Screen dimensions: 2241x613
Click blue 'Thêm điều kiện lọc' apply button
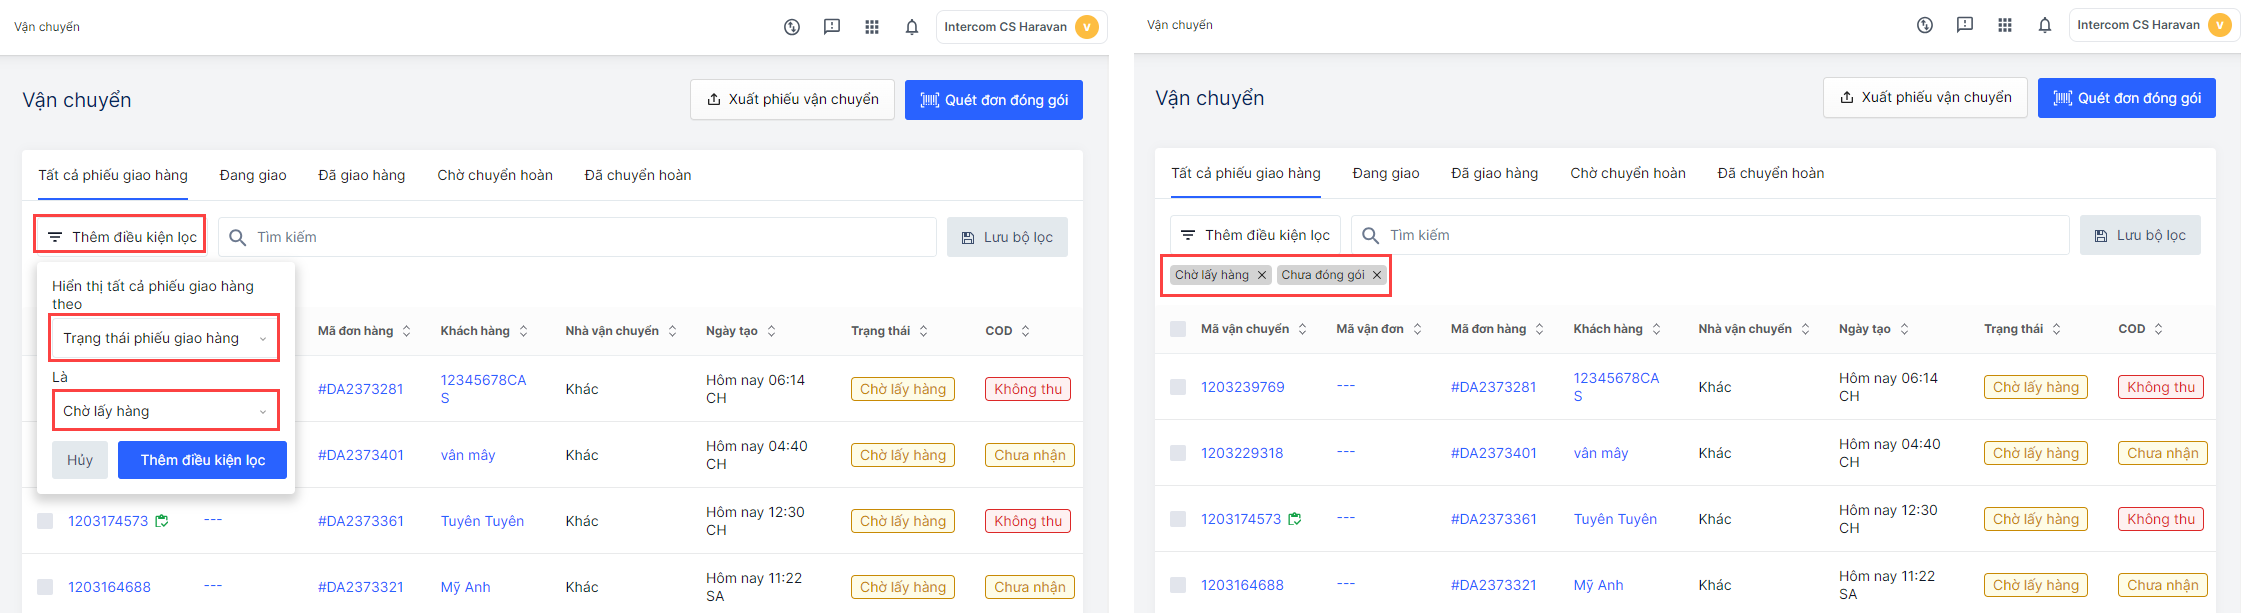[202, 460]
